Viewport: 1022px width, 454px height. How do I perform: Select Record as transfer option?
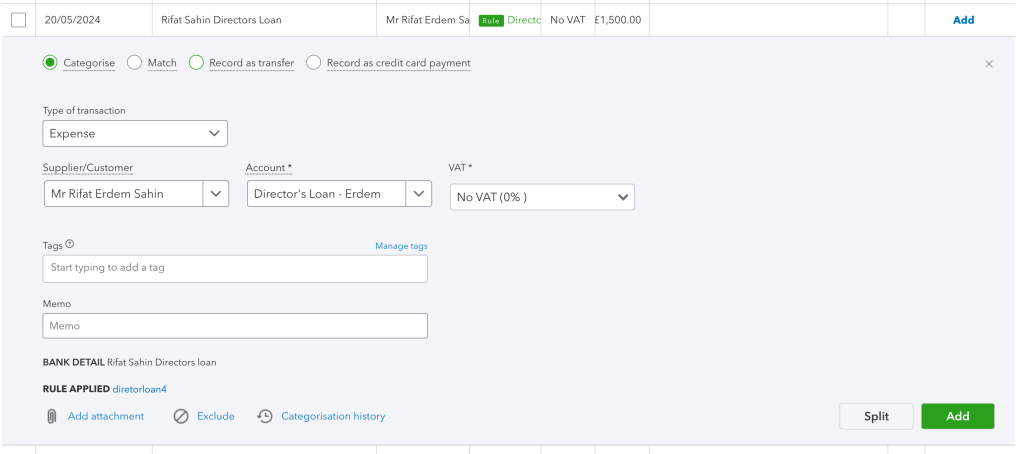pyautogui.click(x=196, y=63)
